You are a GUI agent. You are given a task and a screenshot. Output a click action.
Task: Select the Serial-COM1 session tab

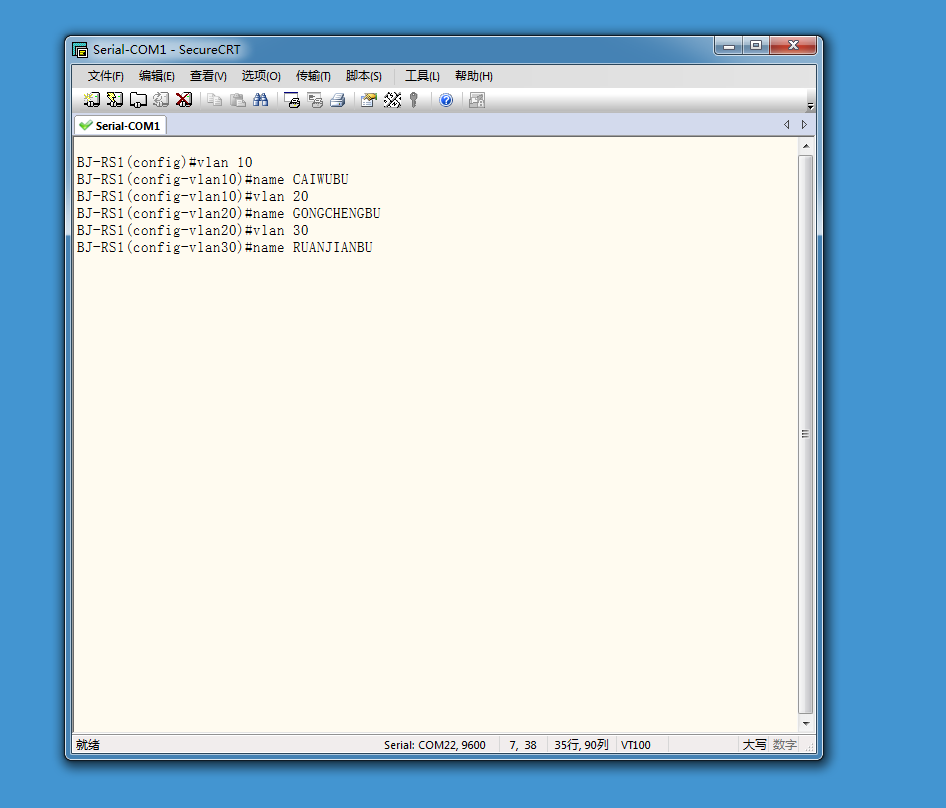pyautogui.click(x=121, y=126)
